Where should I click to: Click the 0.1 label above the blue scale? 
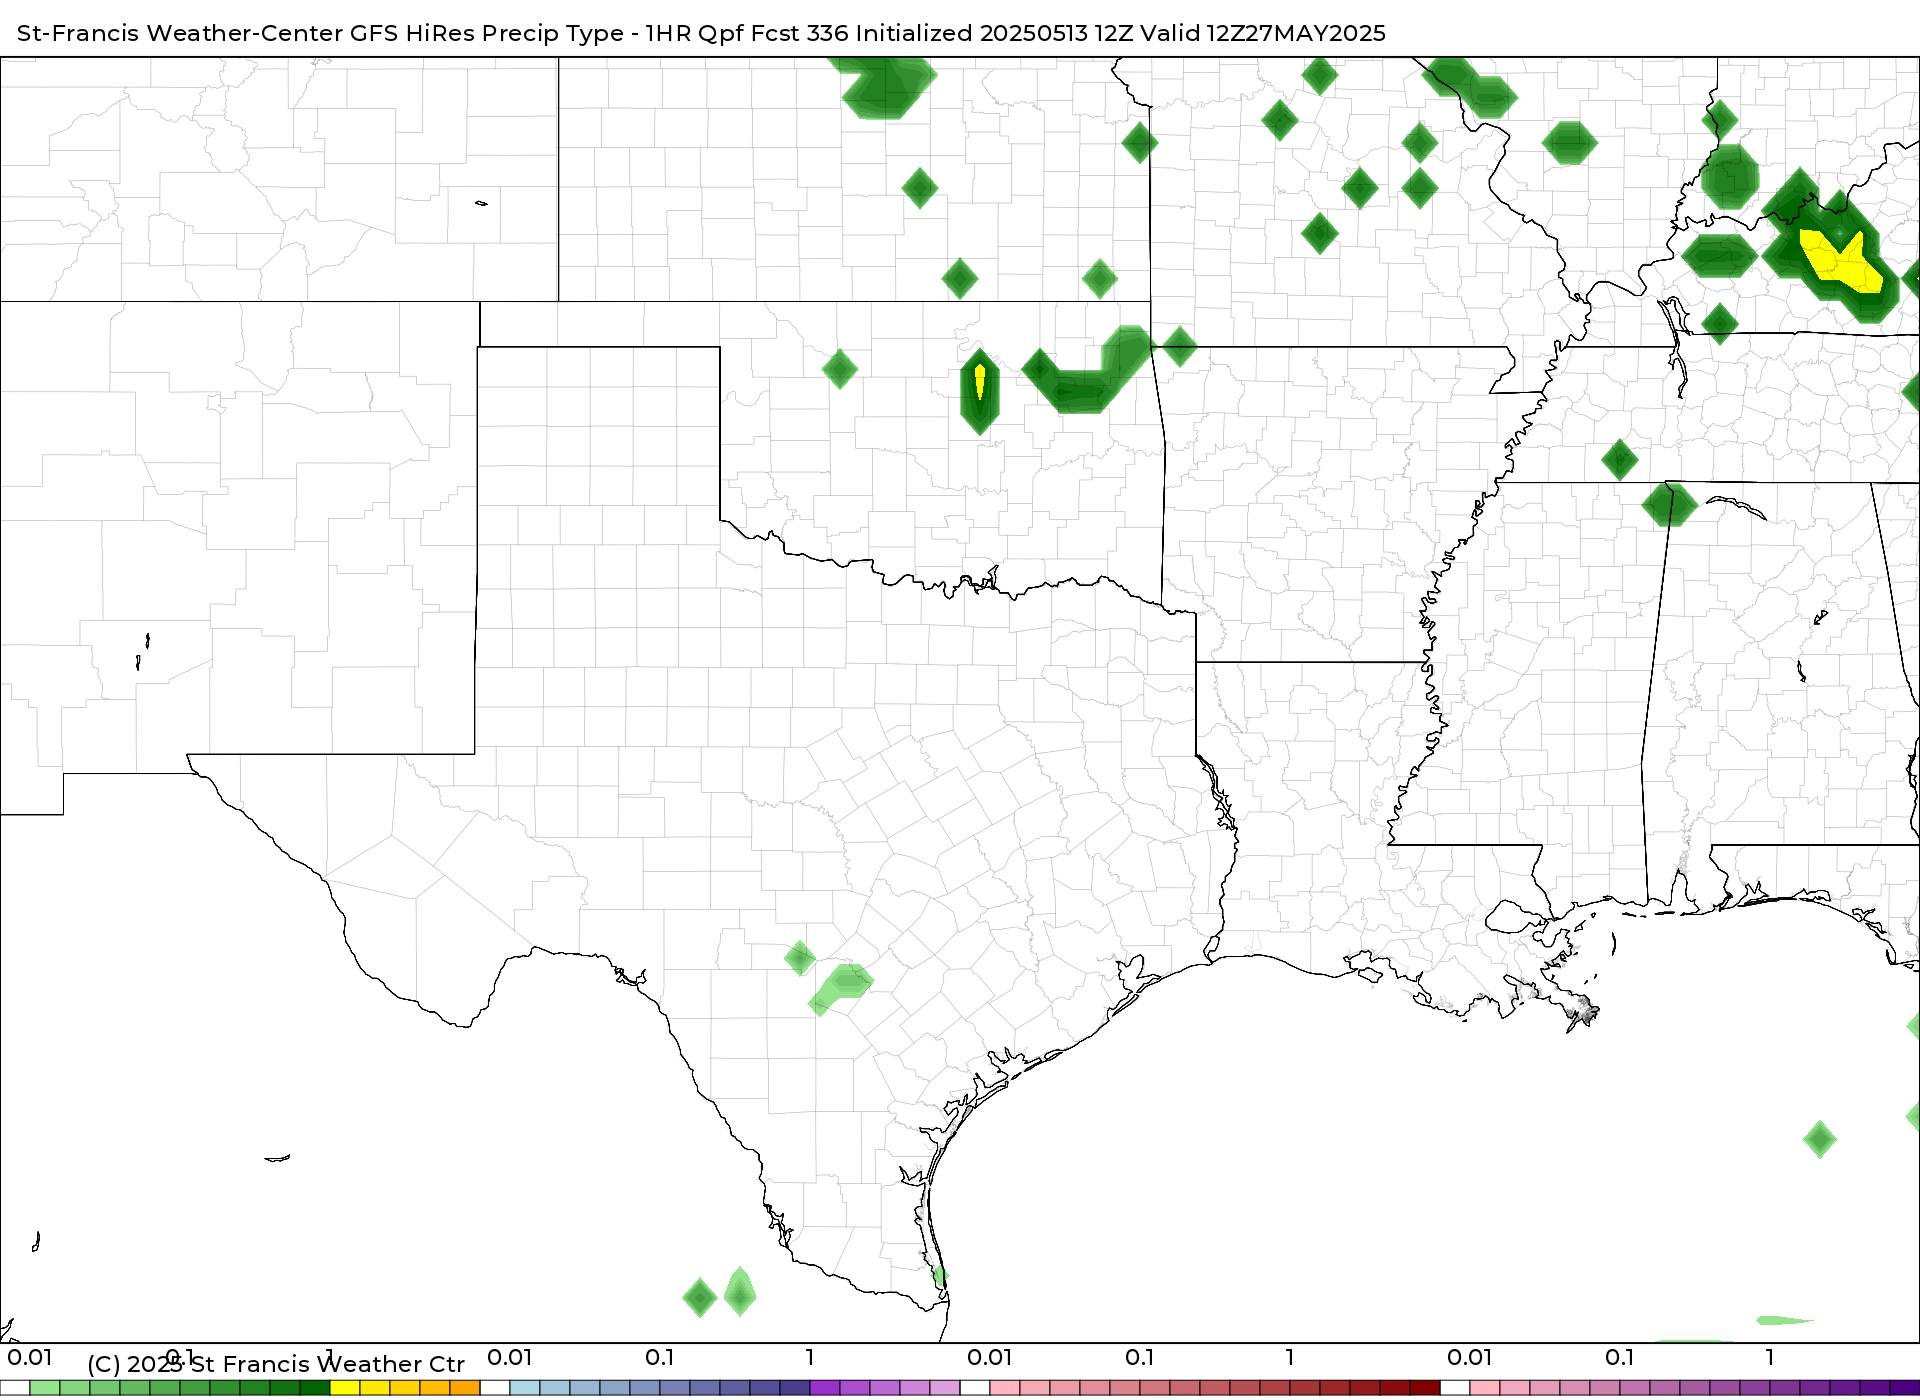[x=660, y=1357]
